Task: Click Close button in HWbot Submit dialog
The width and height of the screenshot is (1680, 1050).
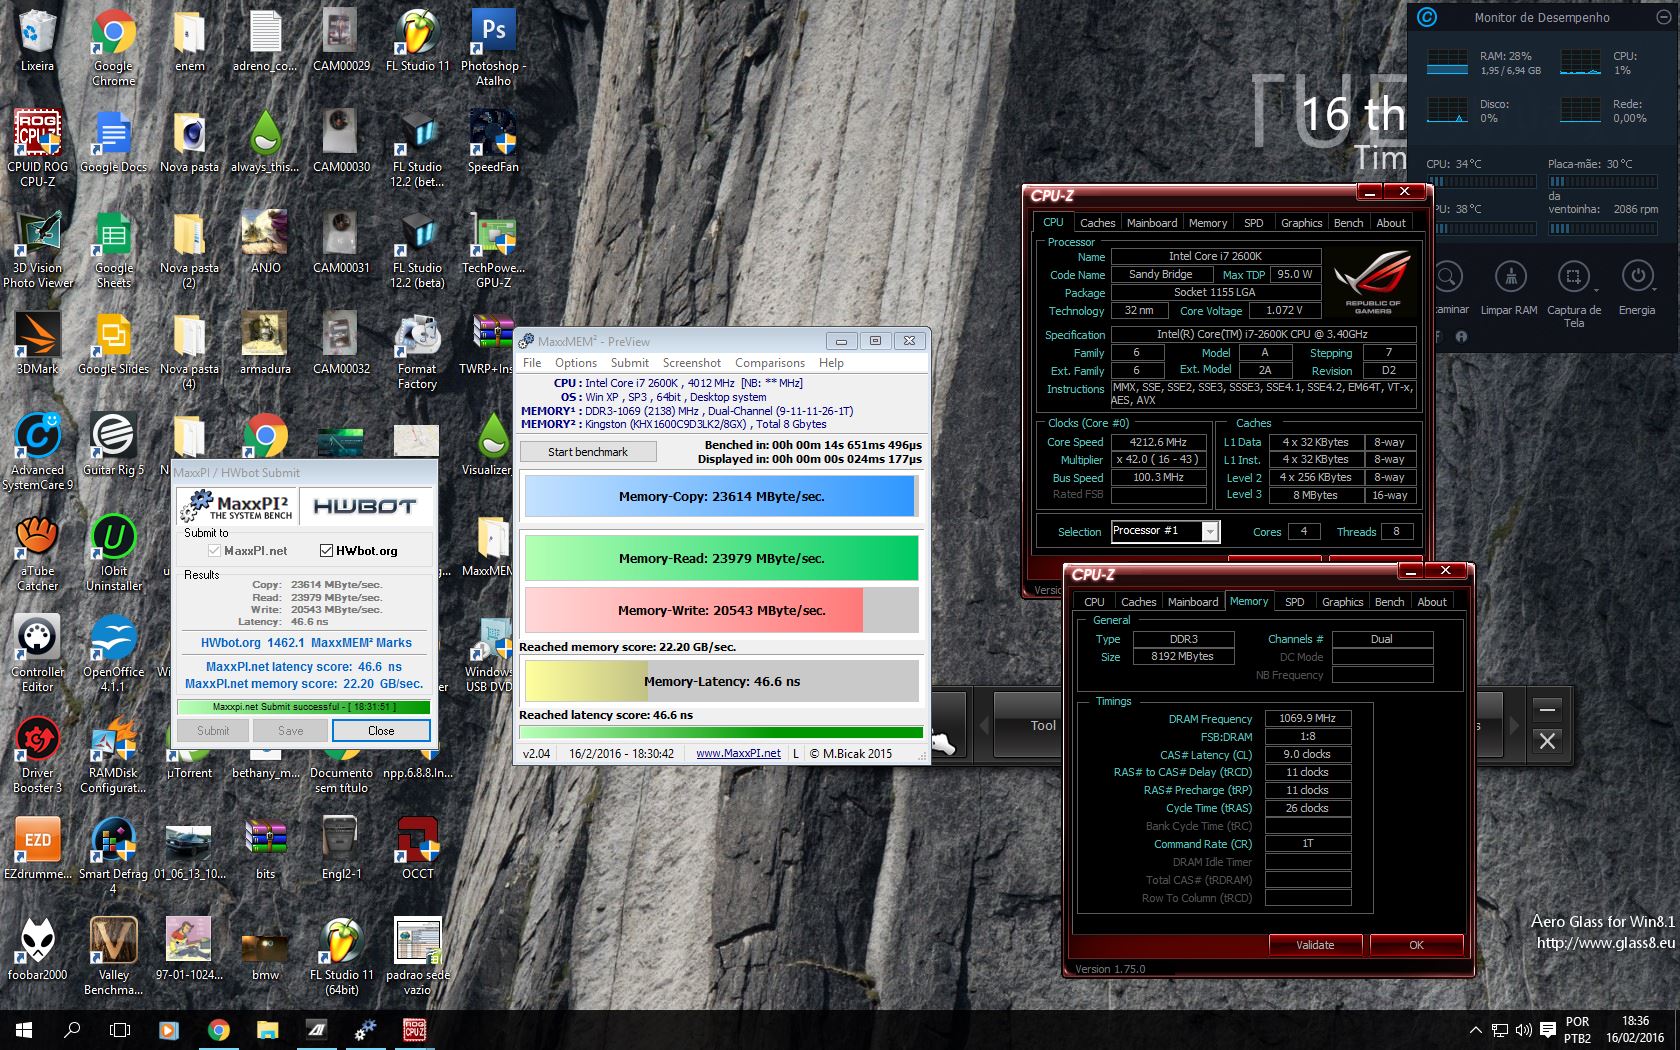Action: [381, 731]
